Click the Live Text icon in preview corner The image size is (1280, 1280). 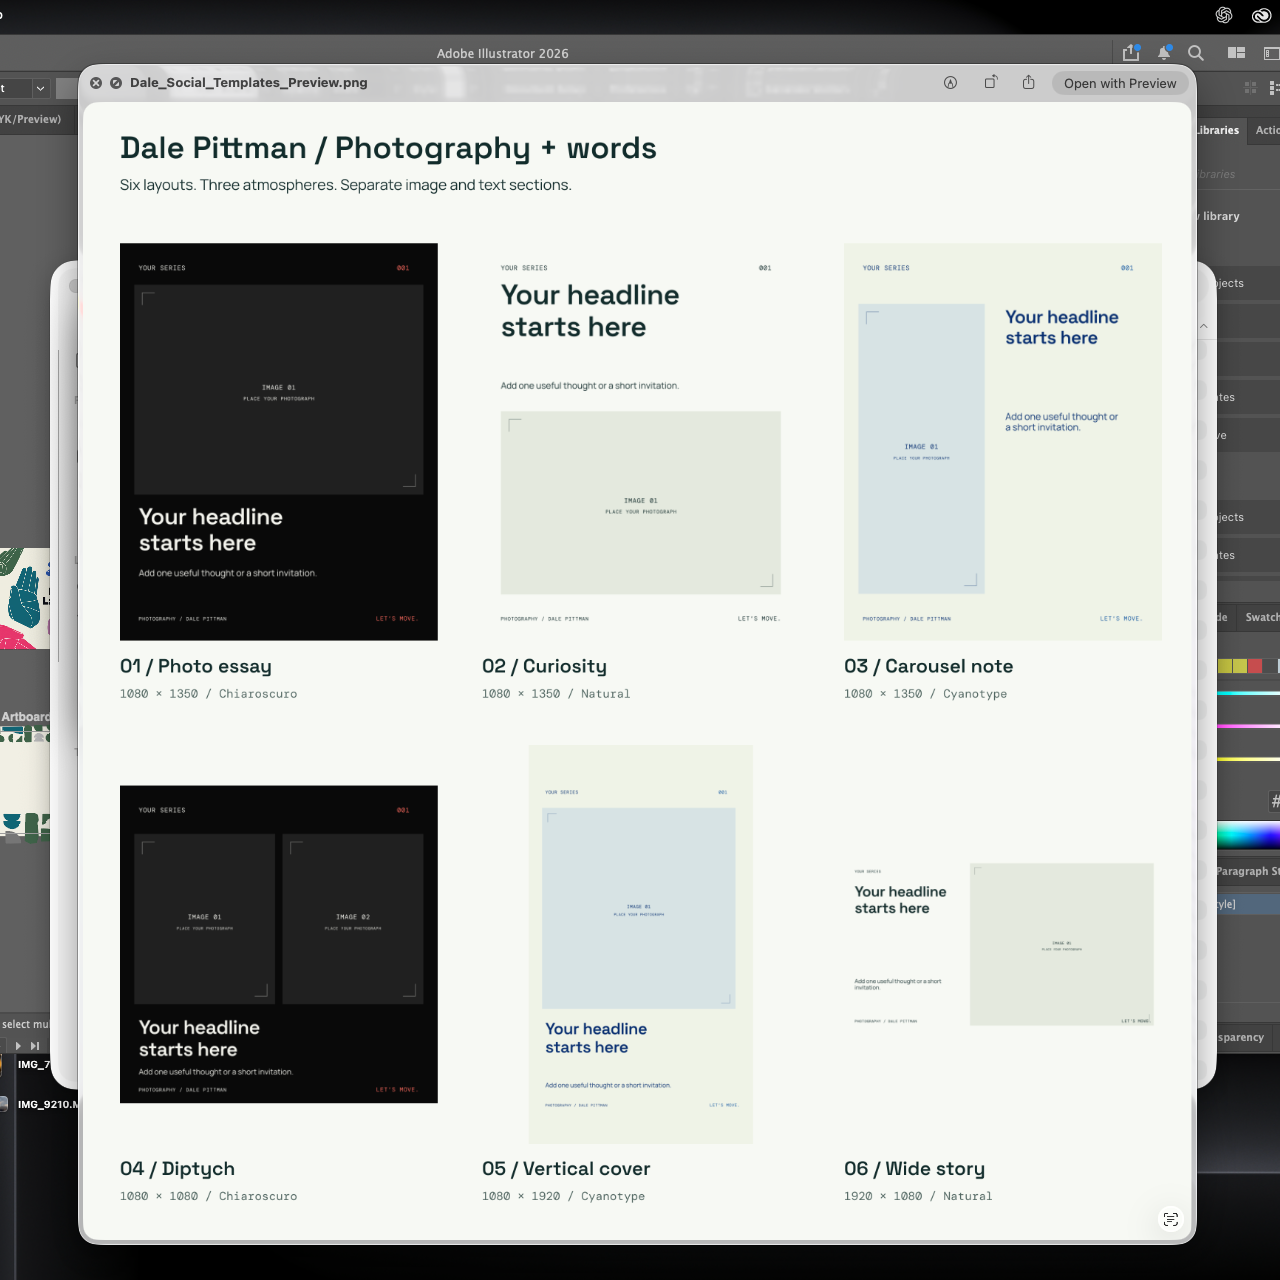click(x=1170, y=1219)
